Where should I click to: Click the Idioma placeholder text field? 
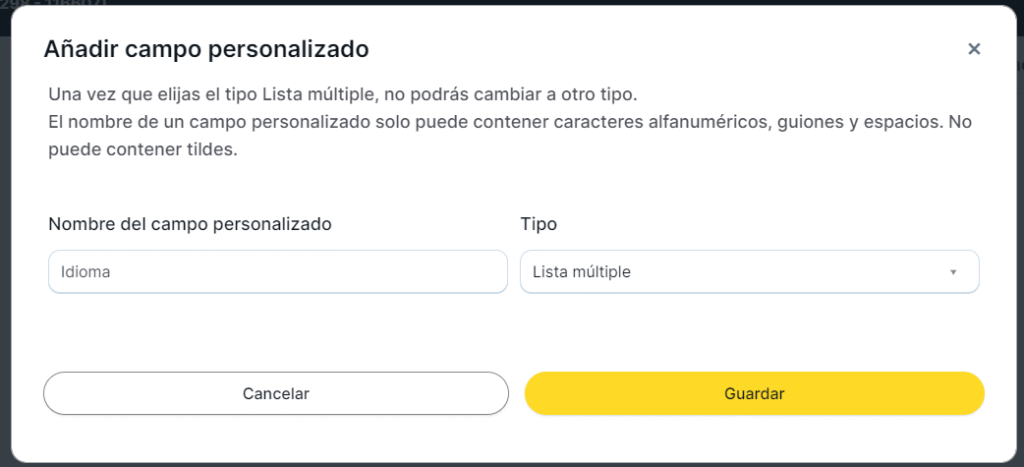tap(277, 272)
